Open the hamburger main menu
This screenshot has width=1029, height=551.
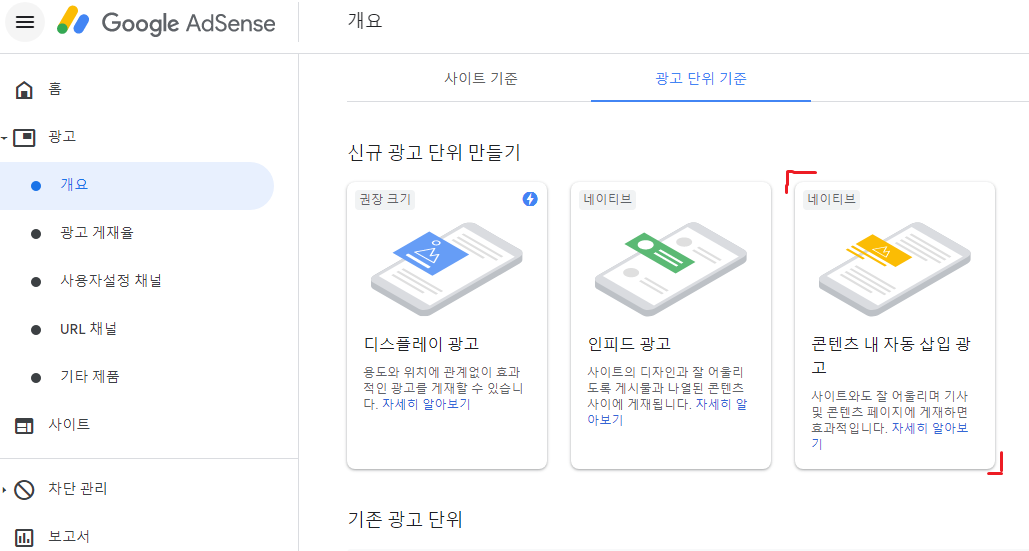[25, 22]
